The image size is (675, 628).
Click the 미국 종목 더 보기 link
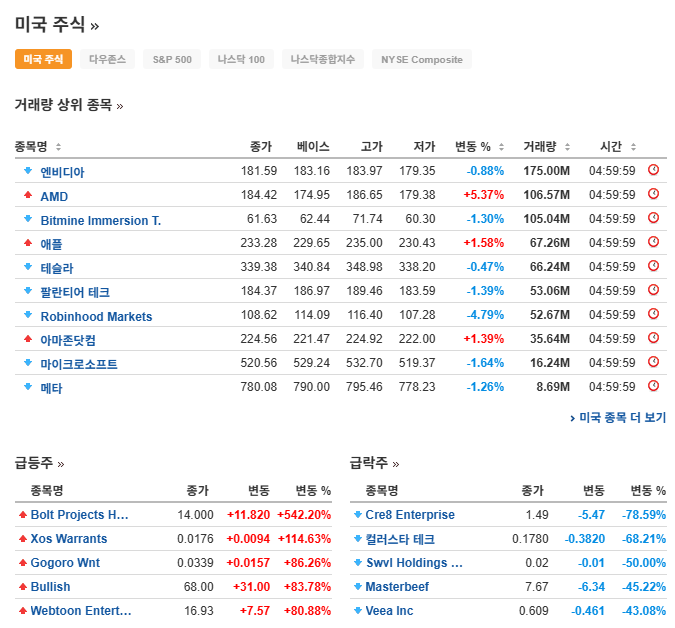click(618, 417)
